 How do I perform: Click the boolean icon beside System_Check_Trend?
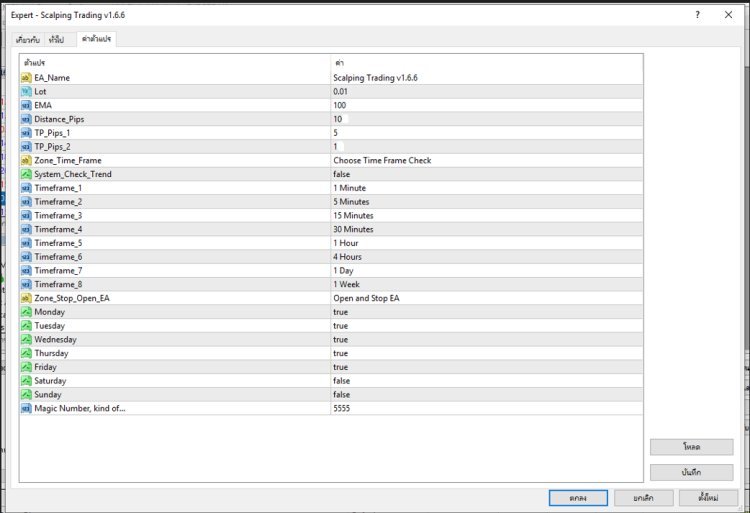26,174
